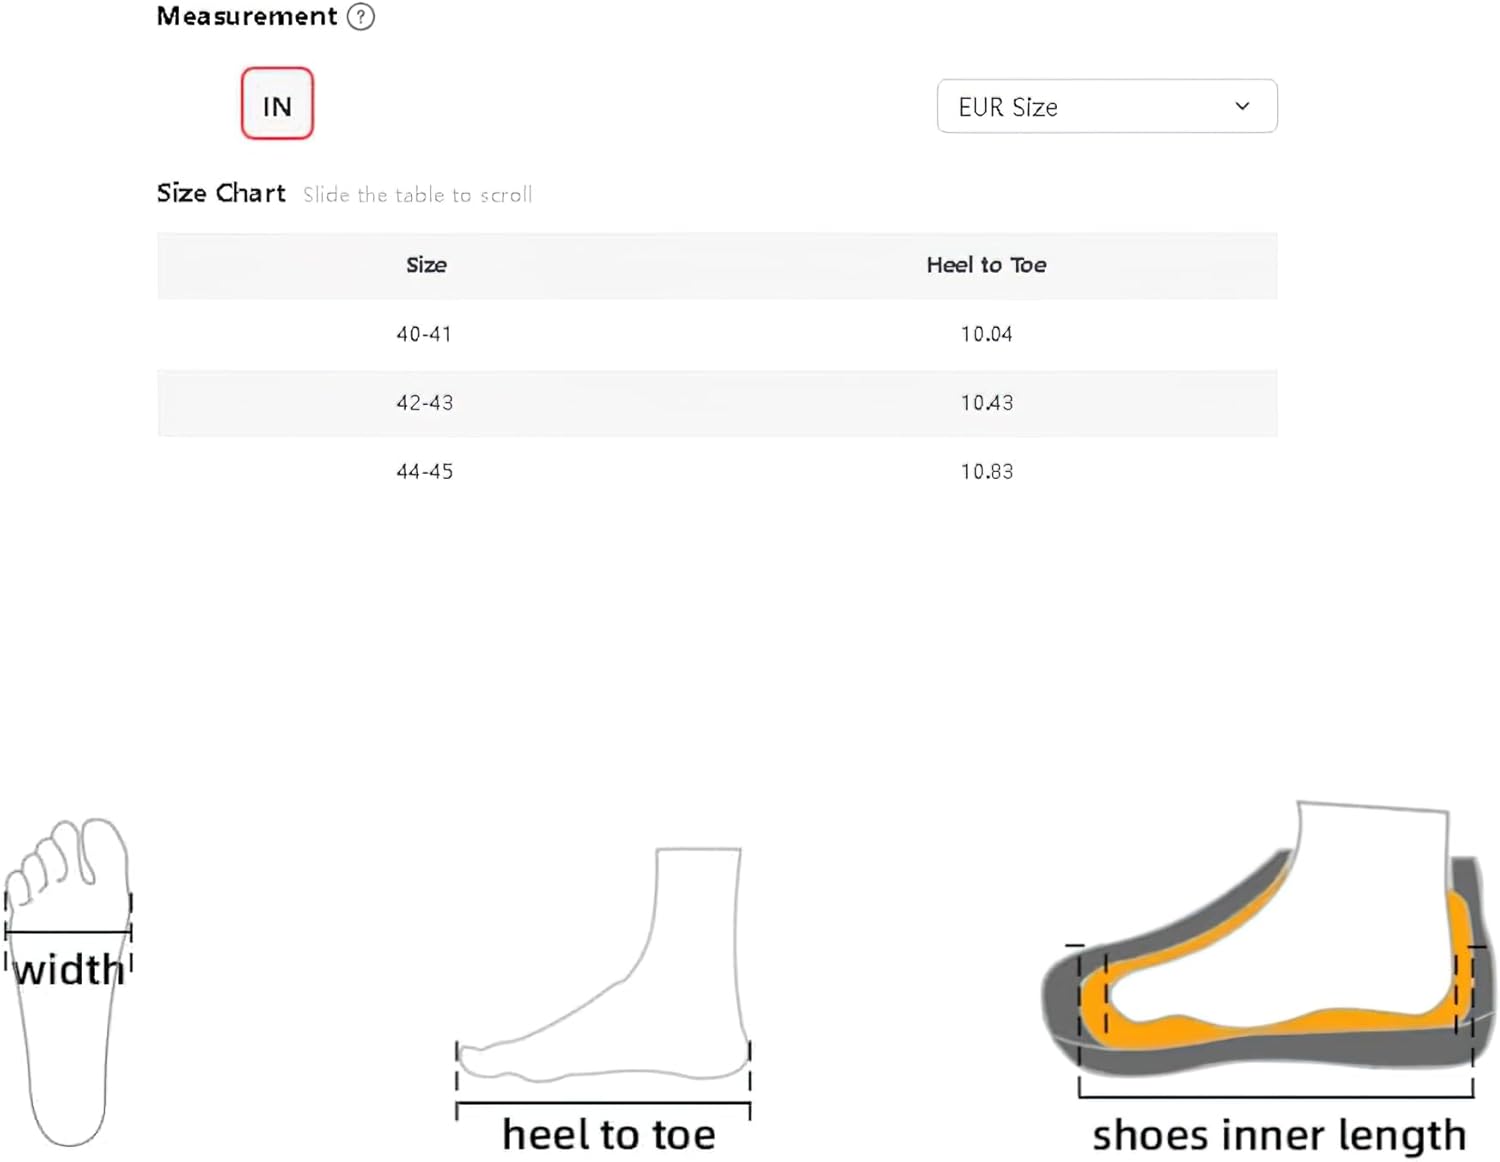Click the foot width diagram

(x=68, y=982)
